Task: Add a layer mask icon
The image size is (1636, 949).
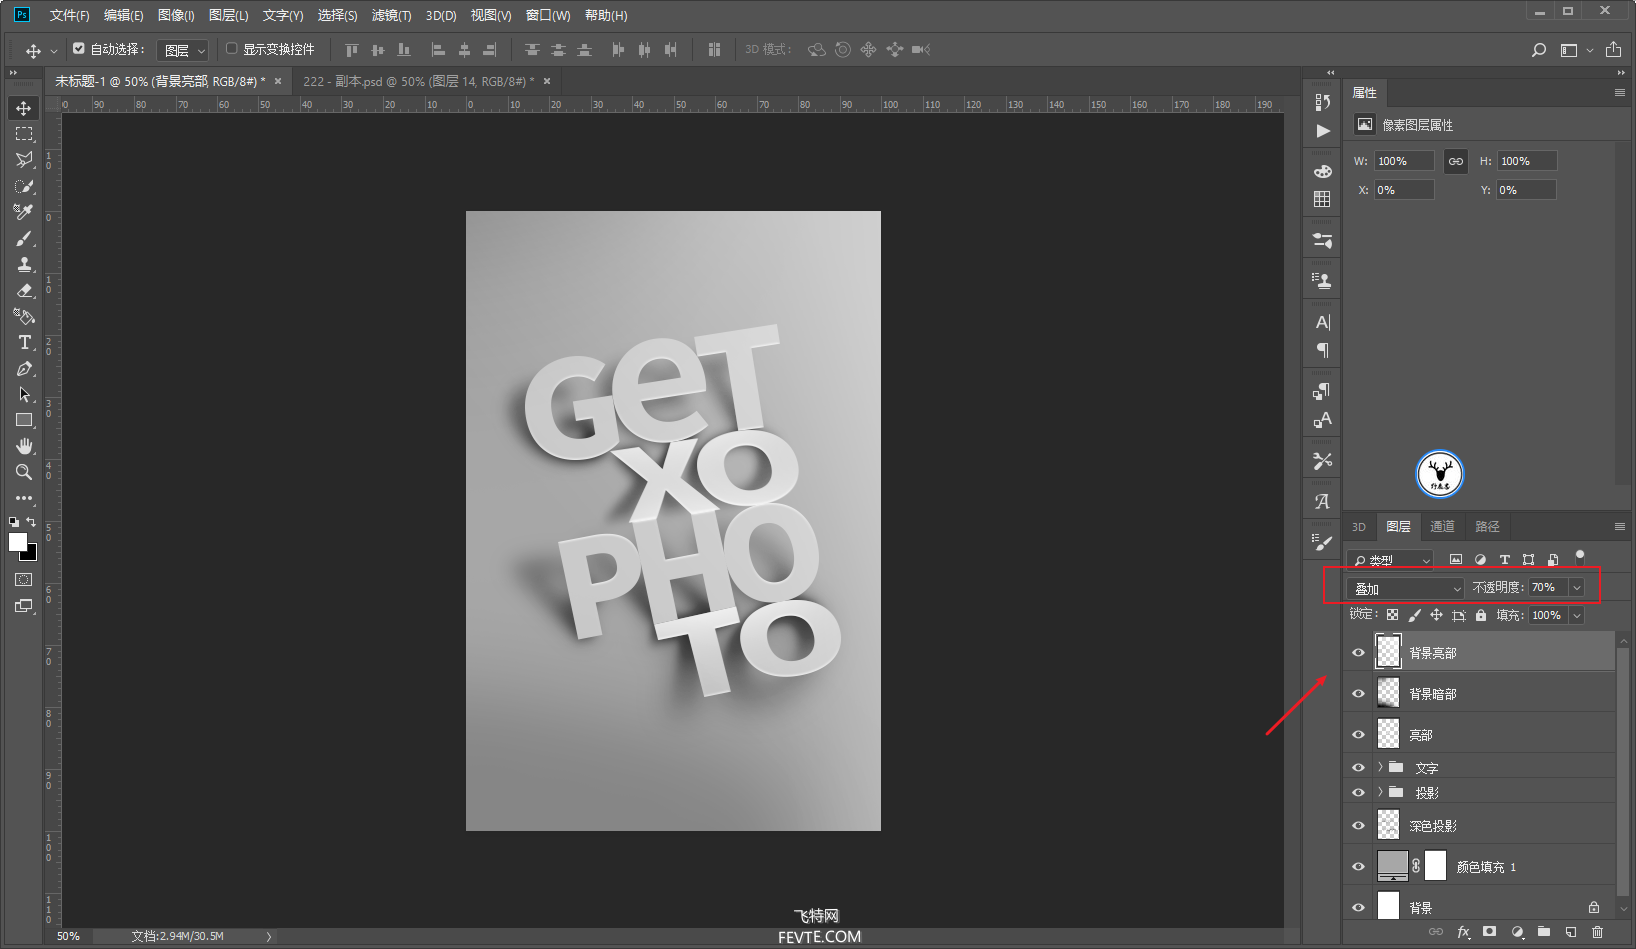Action: [x=1490, y=932]
